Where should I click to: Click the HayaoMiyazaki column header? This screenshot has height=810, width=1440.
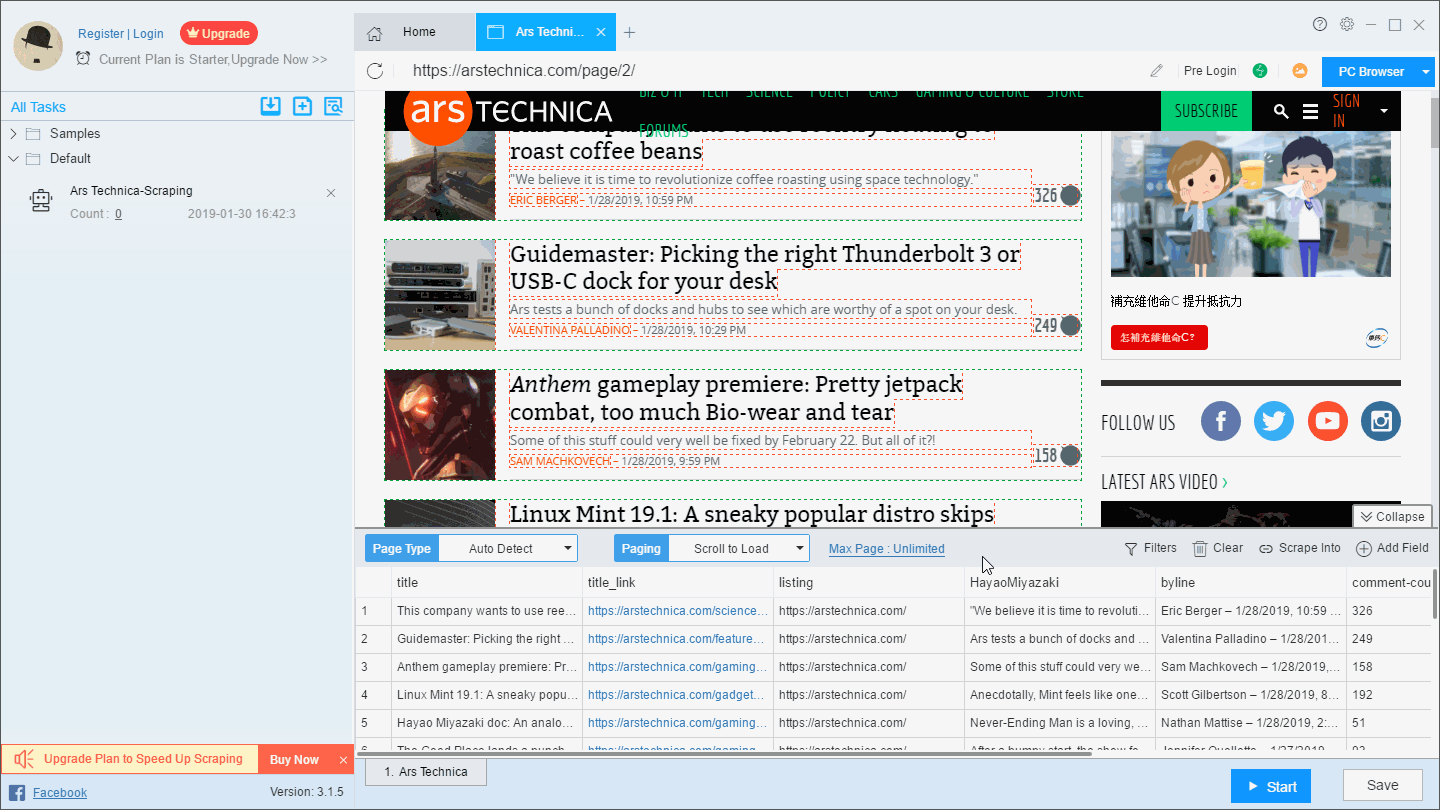tap(1060, 582)
